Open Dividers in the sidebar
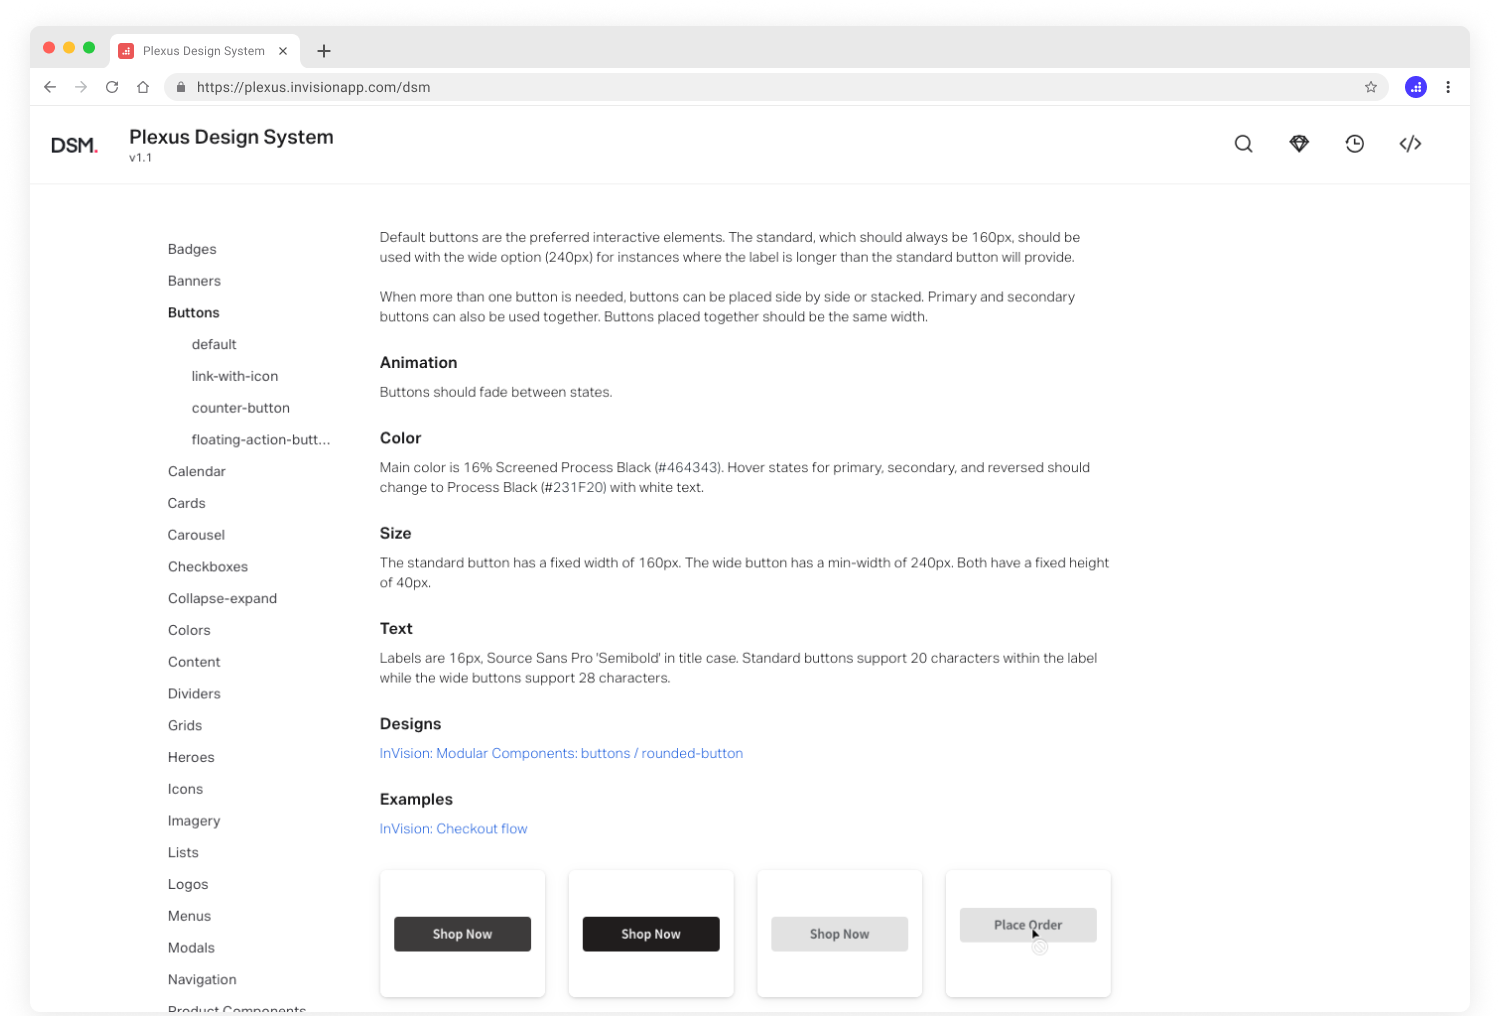Screen dimensions: 1500x1016 pyautogui.click(x=194, y=694)
